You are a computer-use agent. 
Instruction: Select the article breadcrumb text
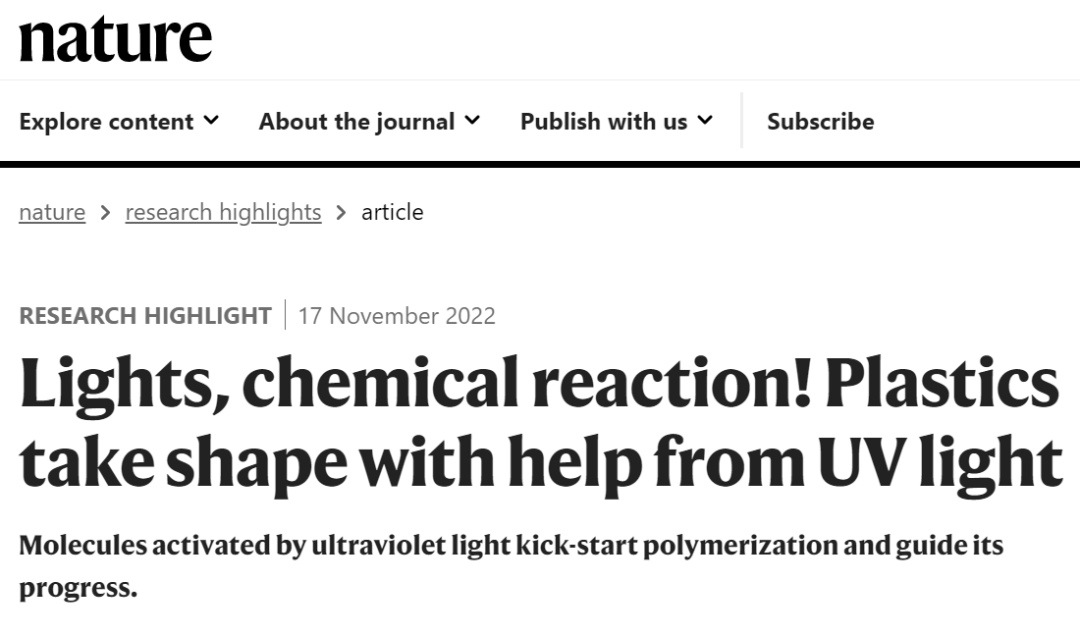point(393,212)
